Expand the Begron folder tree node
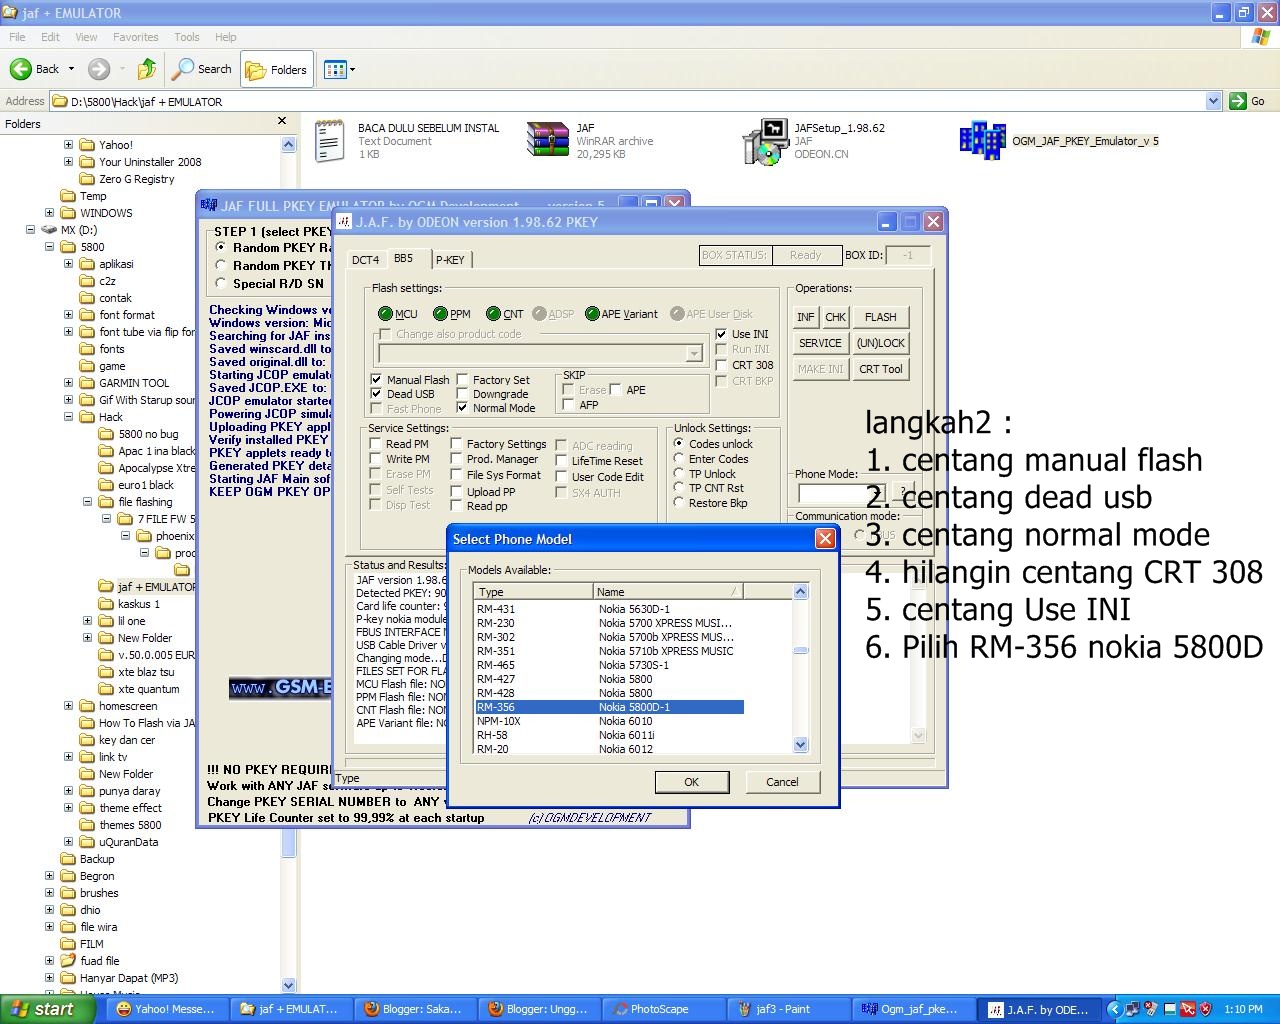 (49, 876)
